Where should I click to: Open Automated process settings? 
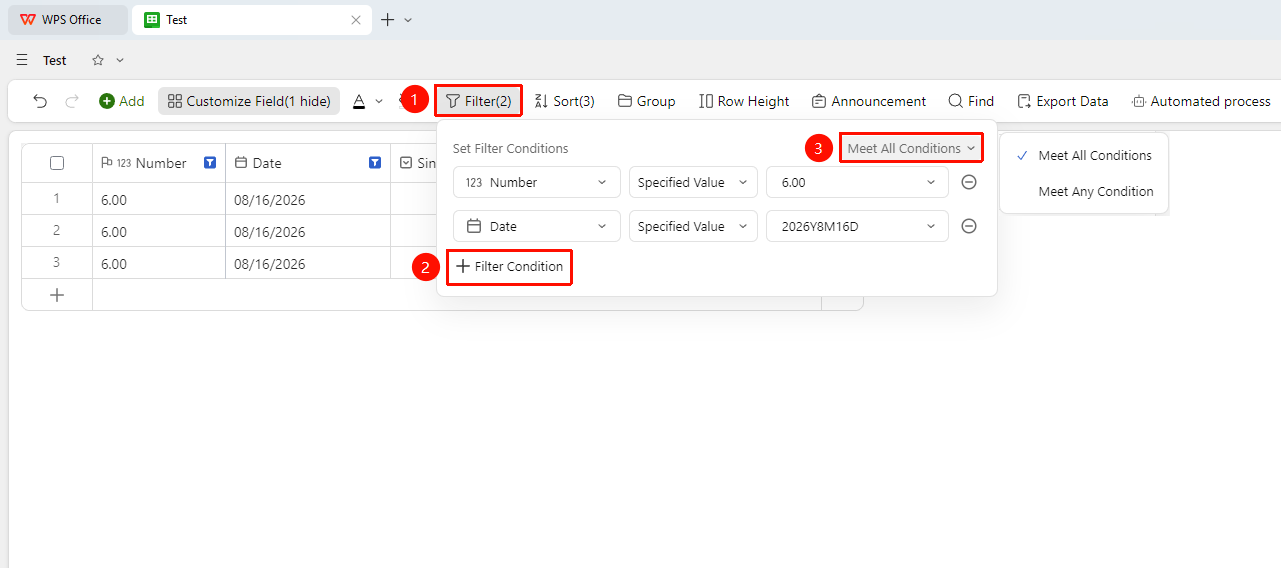click(1201, 101)
